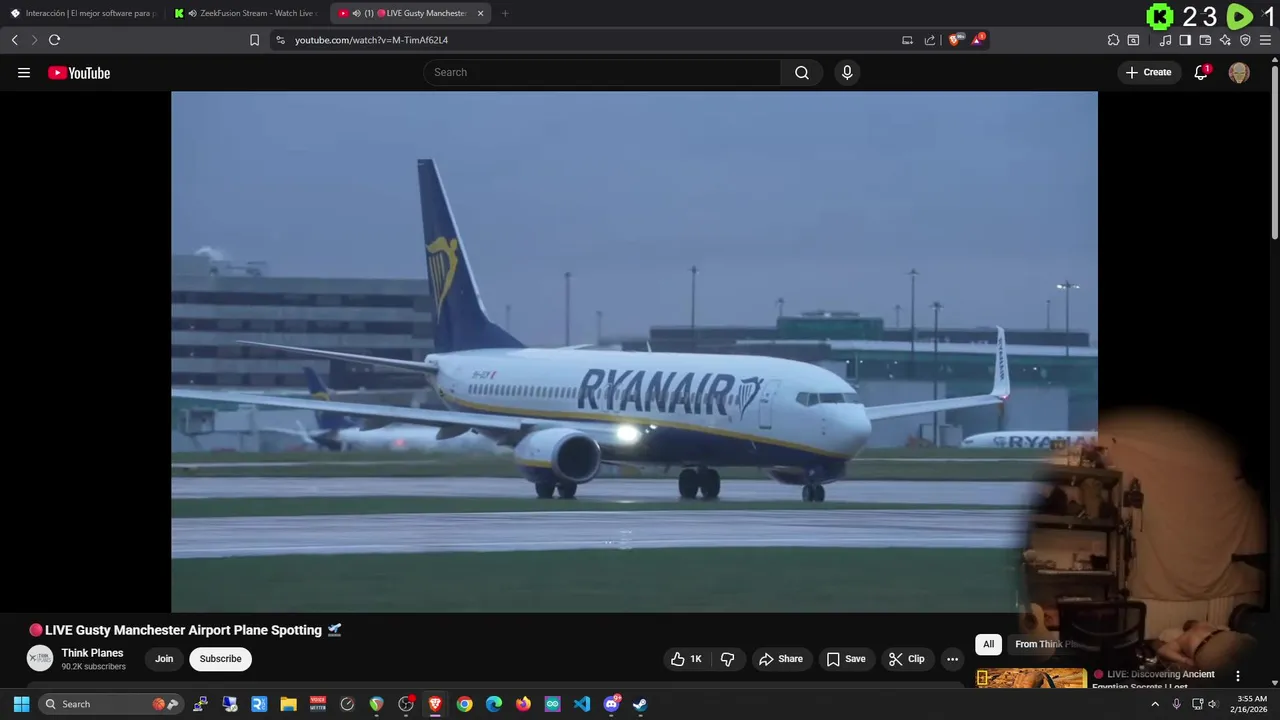Like the live stream video
This screenshot has width=1280, height=720.
point(686,659)
